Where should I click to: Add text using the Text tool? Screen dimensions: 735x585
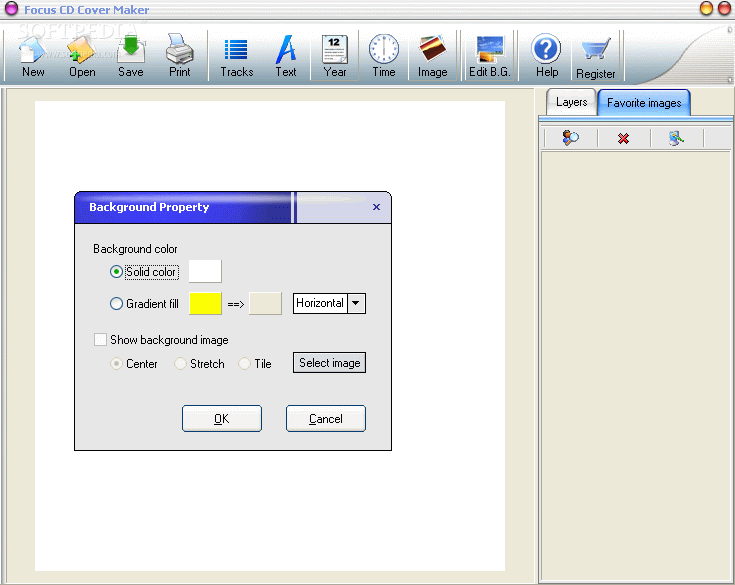tap(286, 56)
